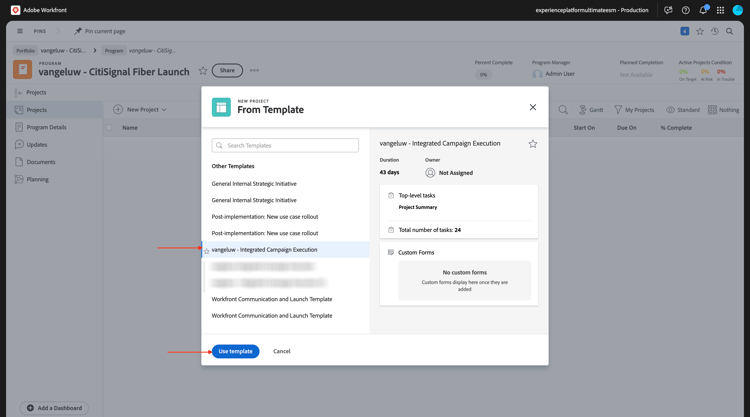The width and height of the screenshot is (750, 417).
Task: Open the user avatar in top bar
Action: click(738, 10)
